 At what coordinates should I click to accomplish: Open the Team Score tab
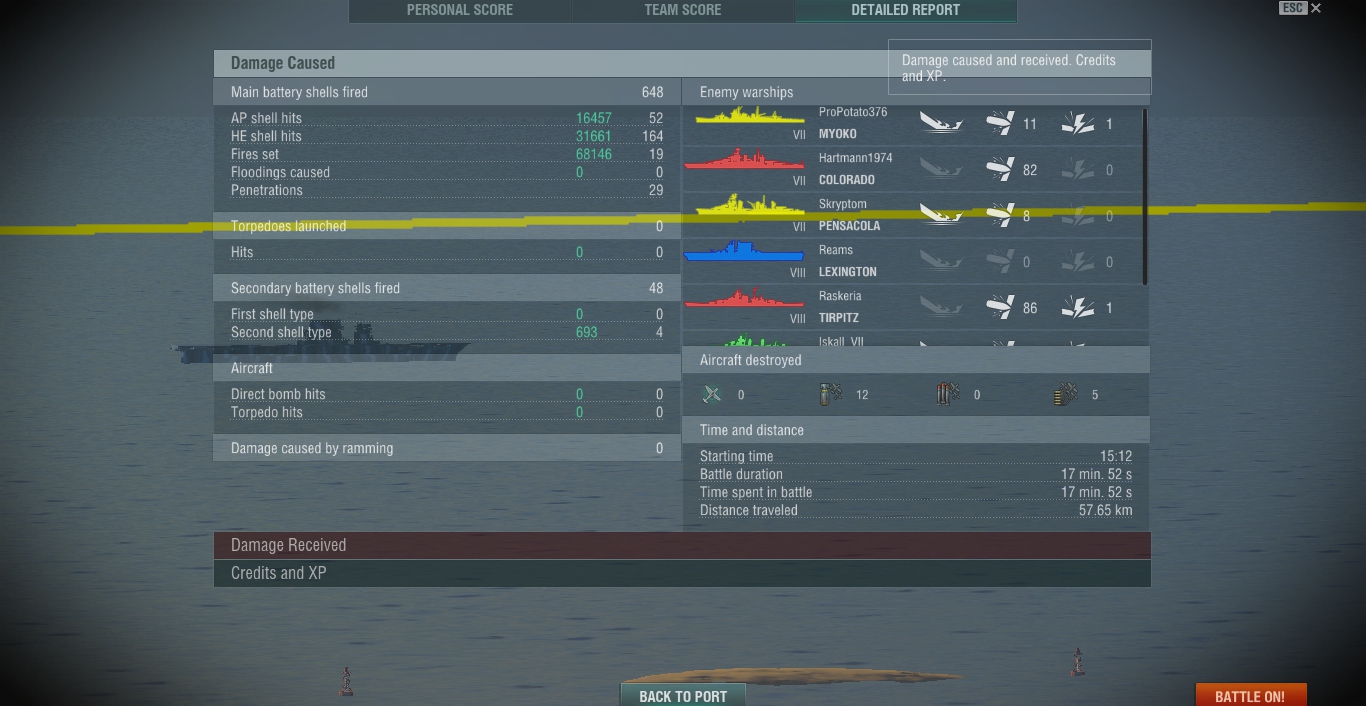click(x=683, y=10)
